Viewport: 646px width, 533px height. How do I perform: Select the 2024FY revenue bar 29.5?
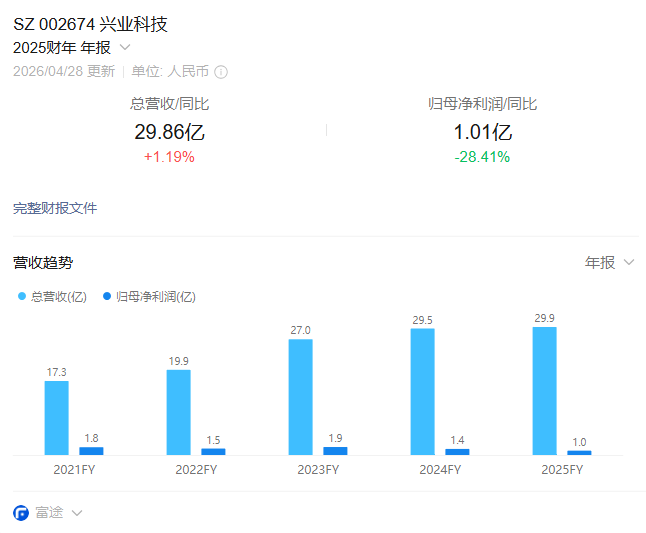422,392
